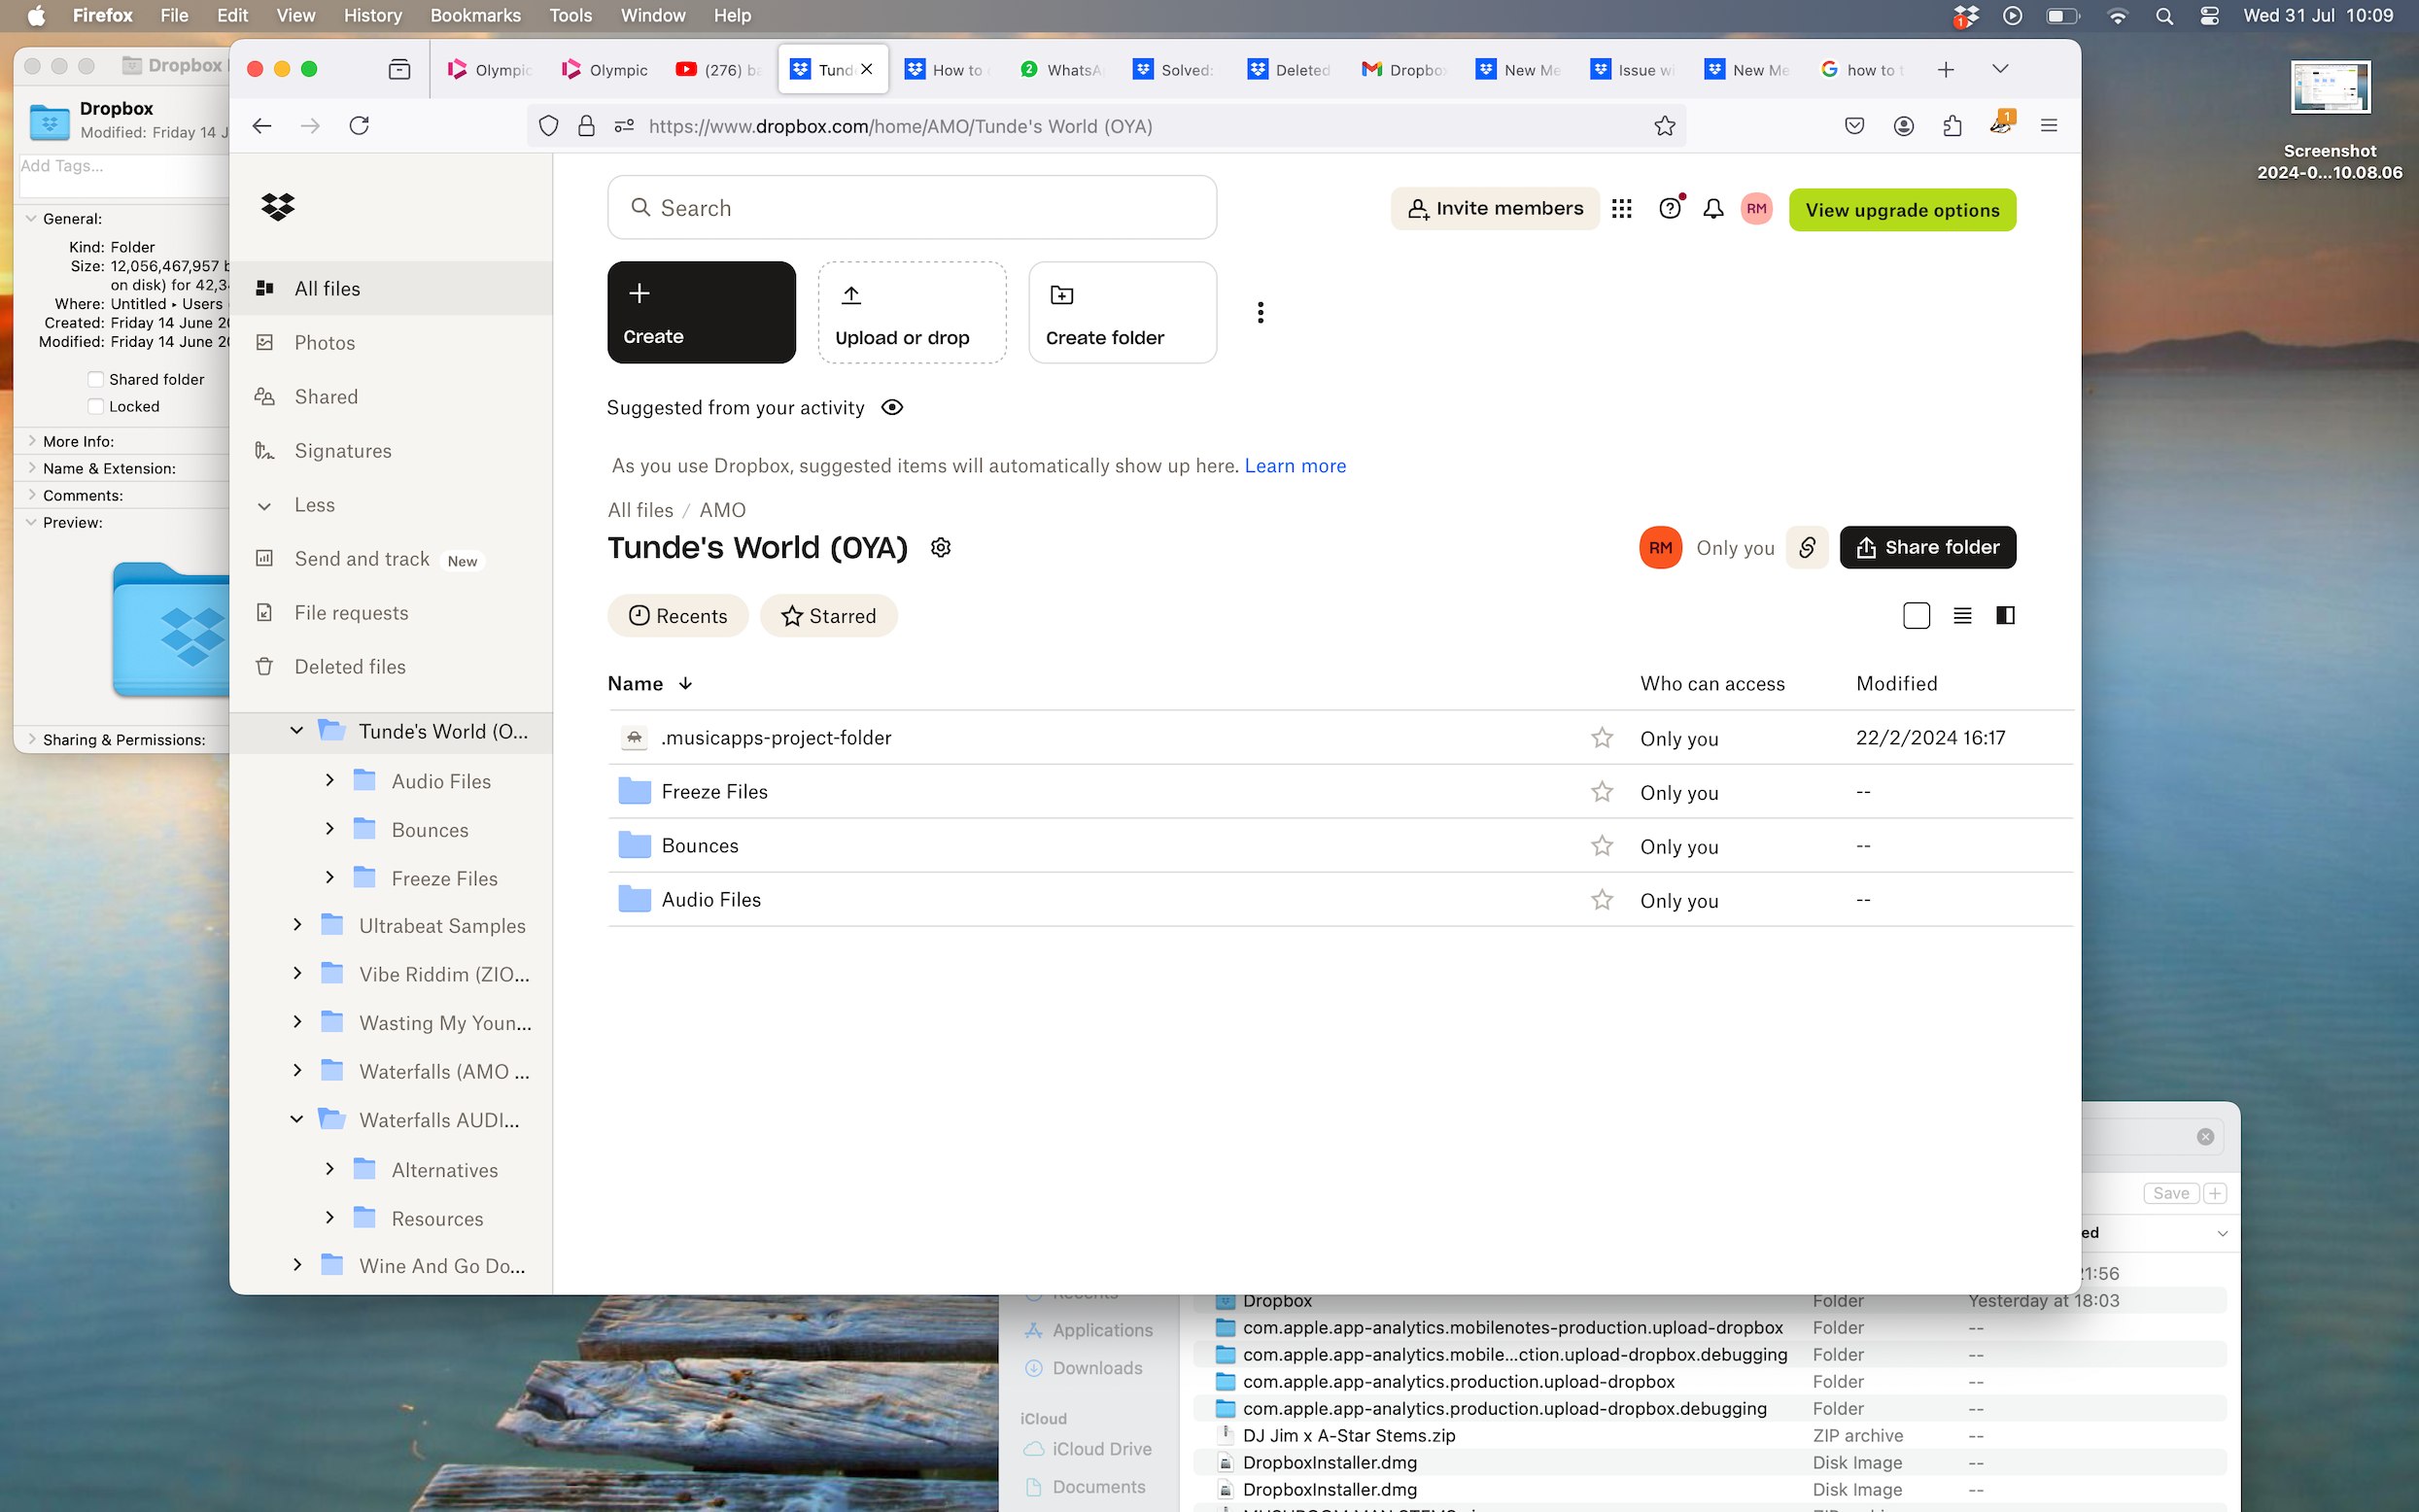The height and width of the screenshot is (1512, 2419).
Task: Open the History menu
Action: pos(372,16)
